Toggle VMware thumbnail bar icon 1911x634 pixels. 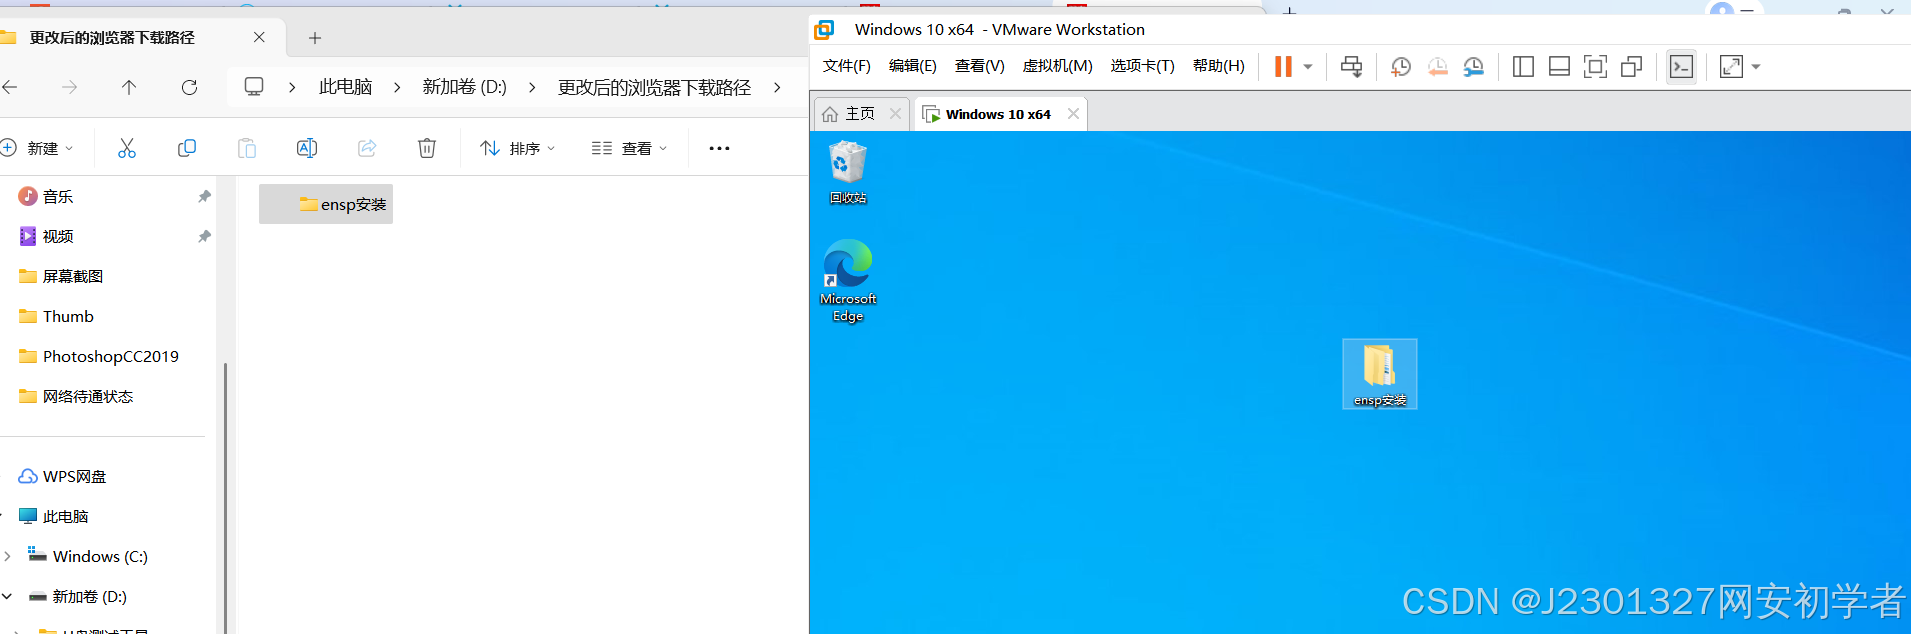click(x=1559, y=67)
